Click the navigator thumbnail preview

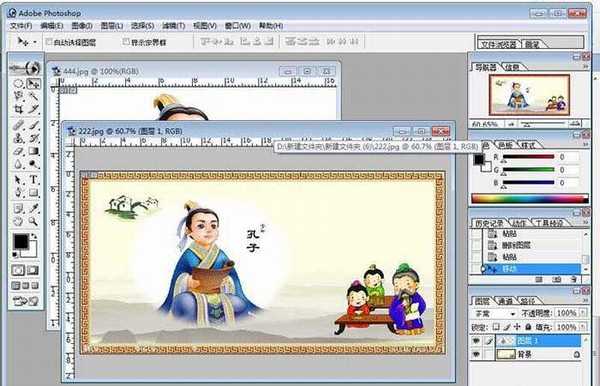tap(529, 94)
